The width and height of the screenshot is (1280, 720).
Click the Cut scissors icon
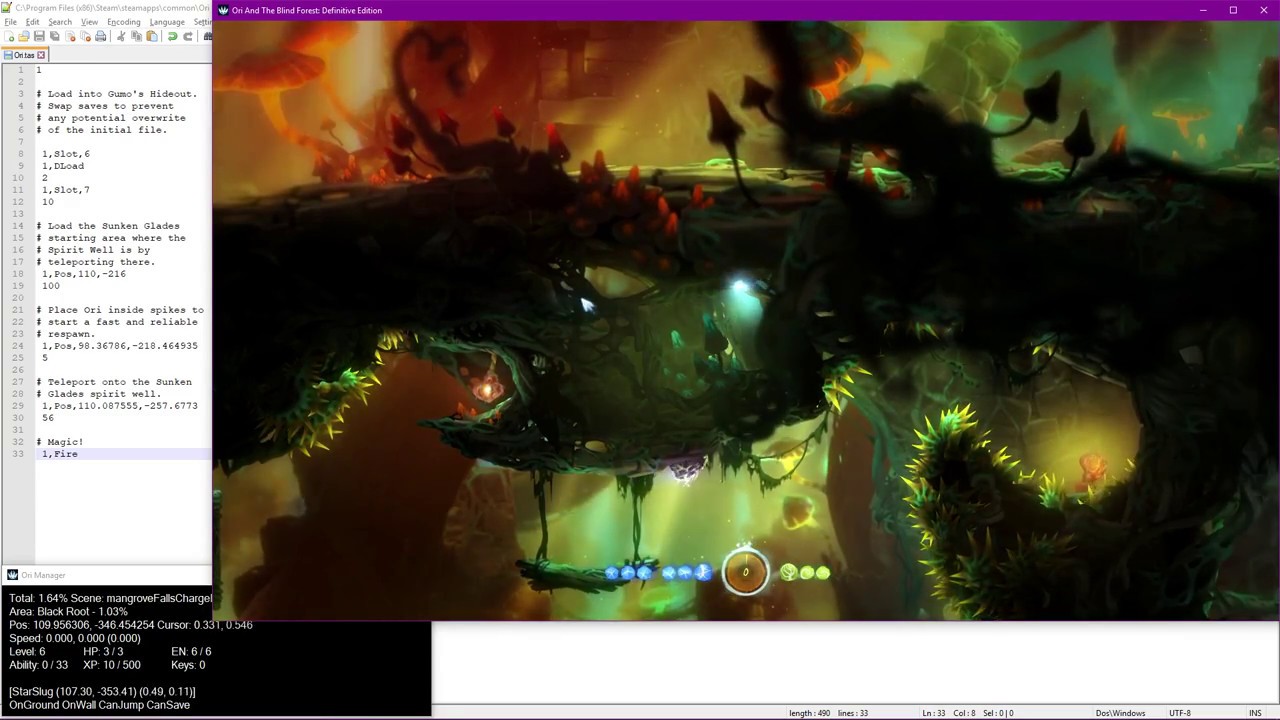click(121, 37)
